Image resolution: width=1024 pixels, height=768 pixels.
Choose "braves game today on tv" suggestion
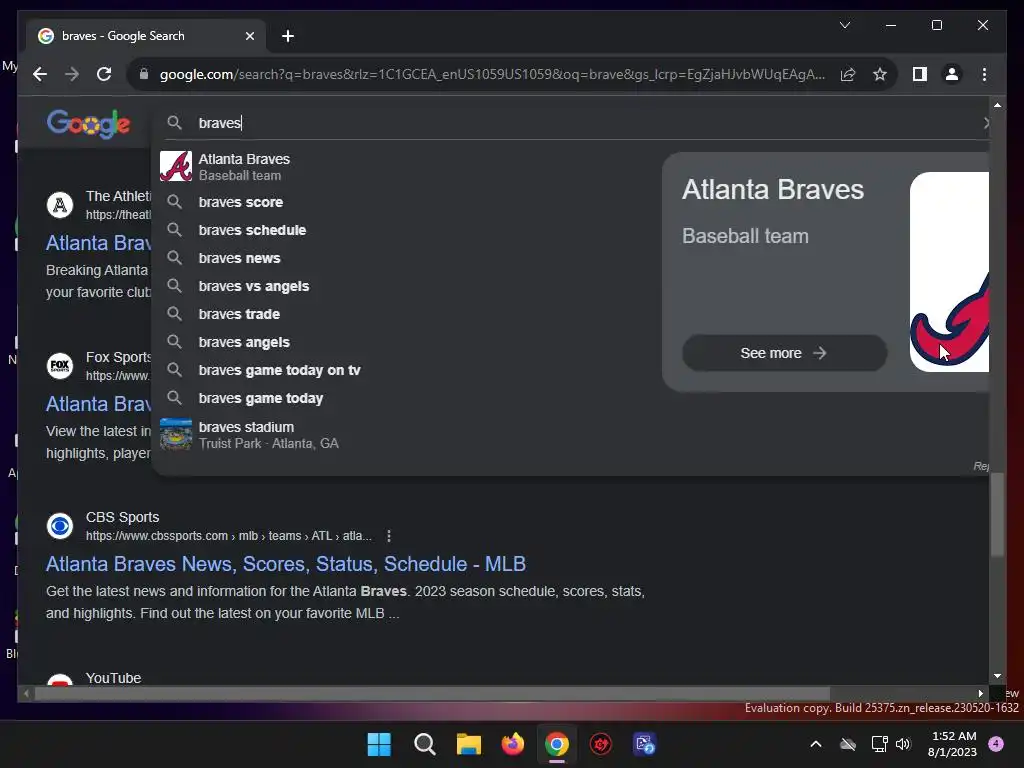pyautogui.click(x=406, y=370)
